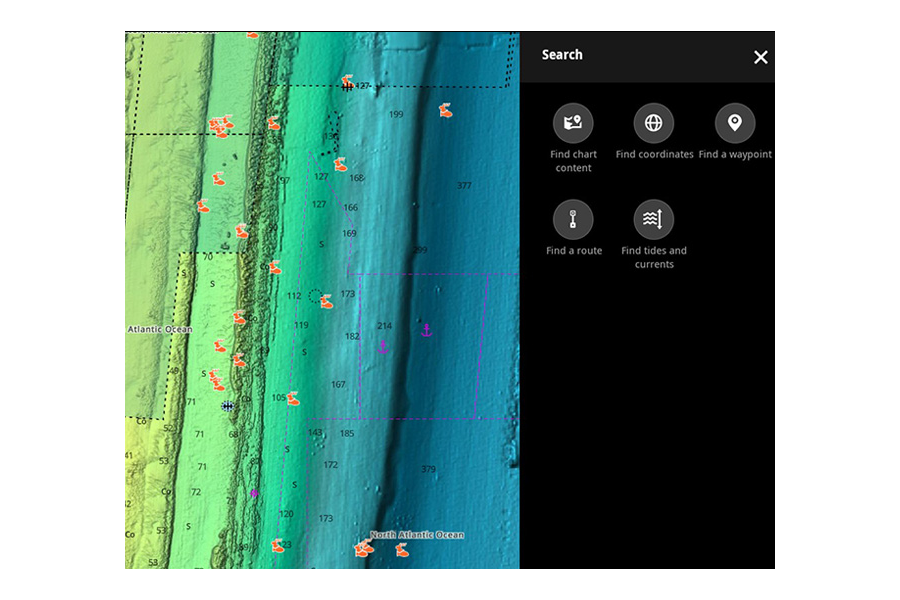This screenshot has width=900, height=600.
Task: Open the Find a route option
Action: (573, 220)
